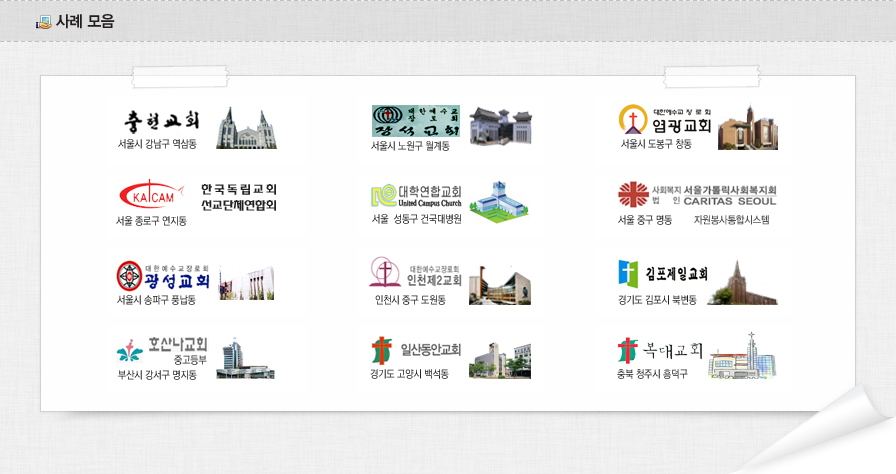Image resolution: width=896 pixels, height=474 pixels.
Task: Select the 일산동안교회 building thumbnail
Action: 500,361
